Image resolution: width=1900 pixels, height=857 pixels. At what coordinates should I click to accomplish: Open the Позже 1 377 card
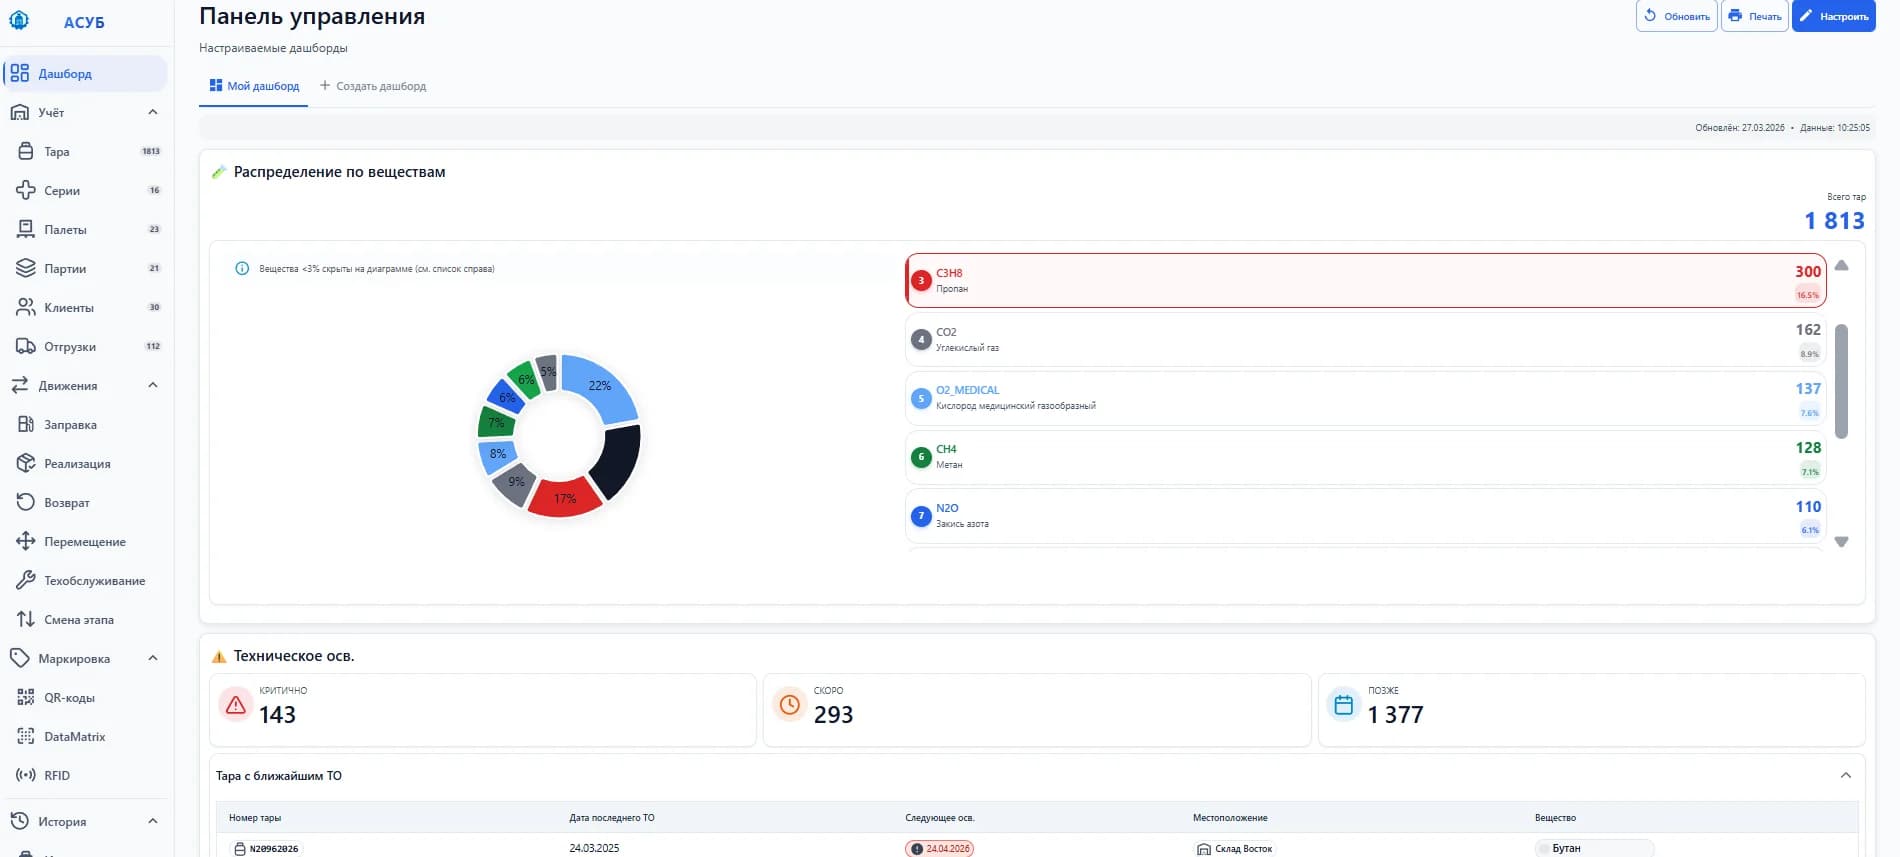1592,710
